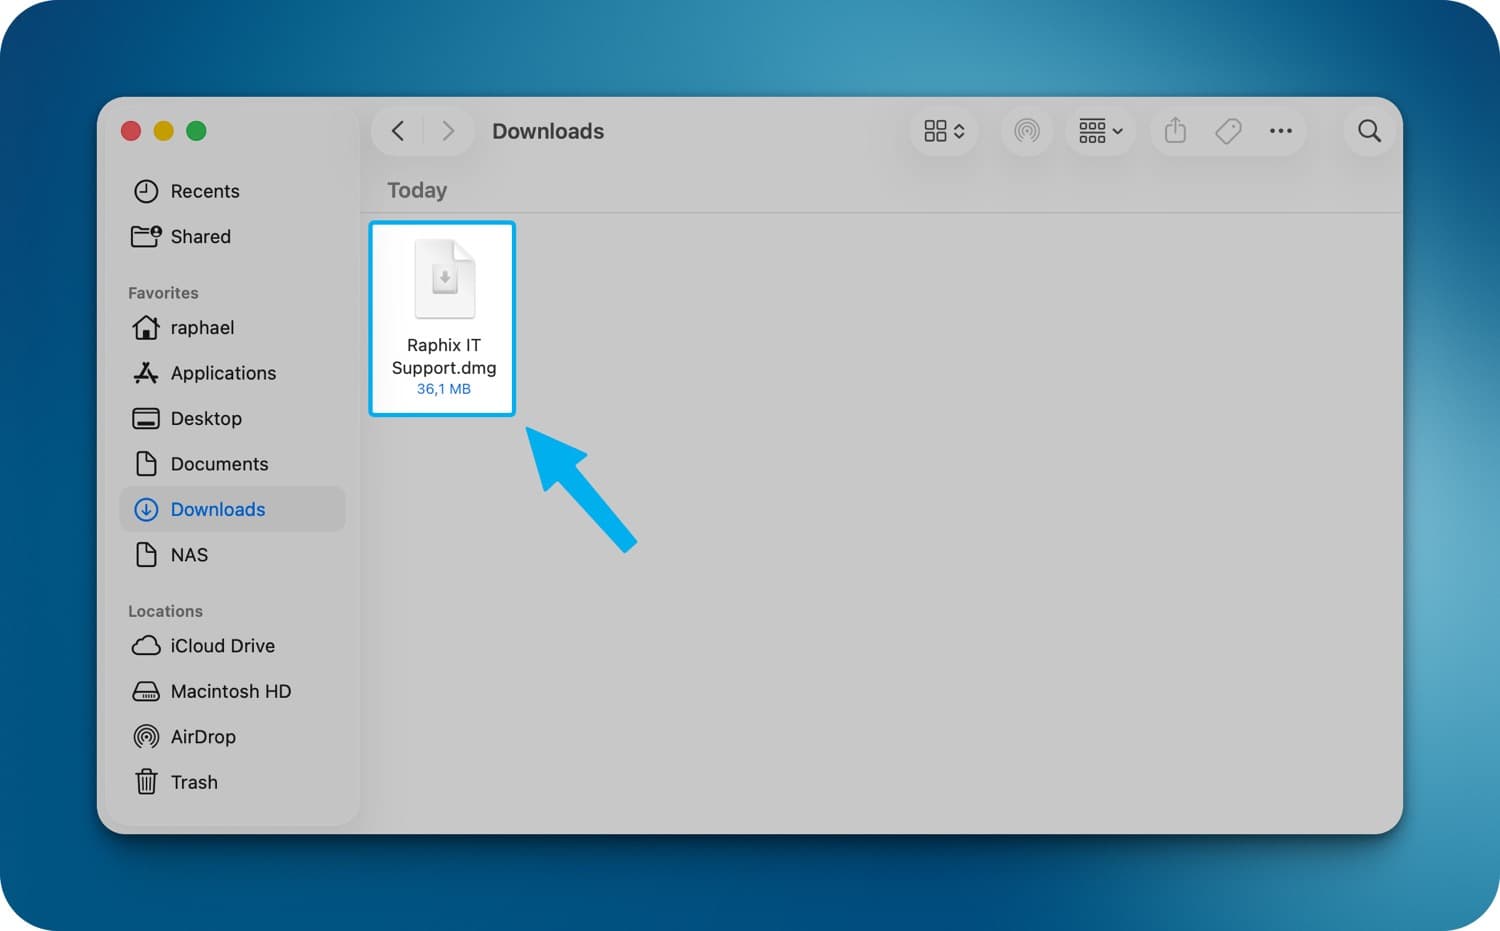Select Shared in the sidebar

(200, 236)
